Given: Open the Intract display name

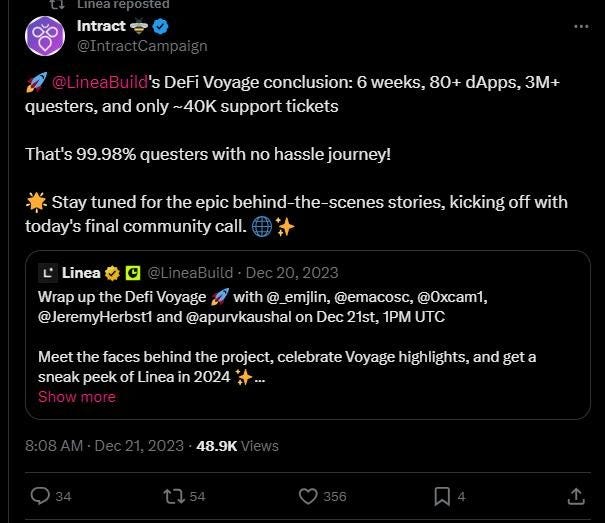Looking at the screenshot, I should 101,26.
